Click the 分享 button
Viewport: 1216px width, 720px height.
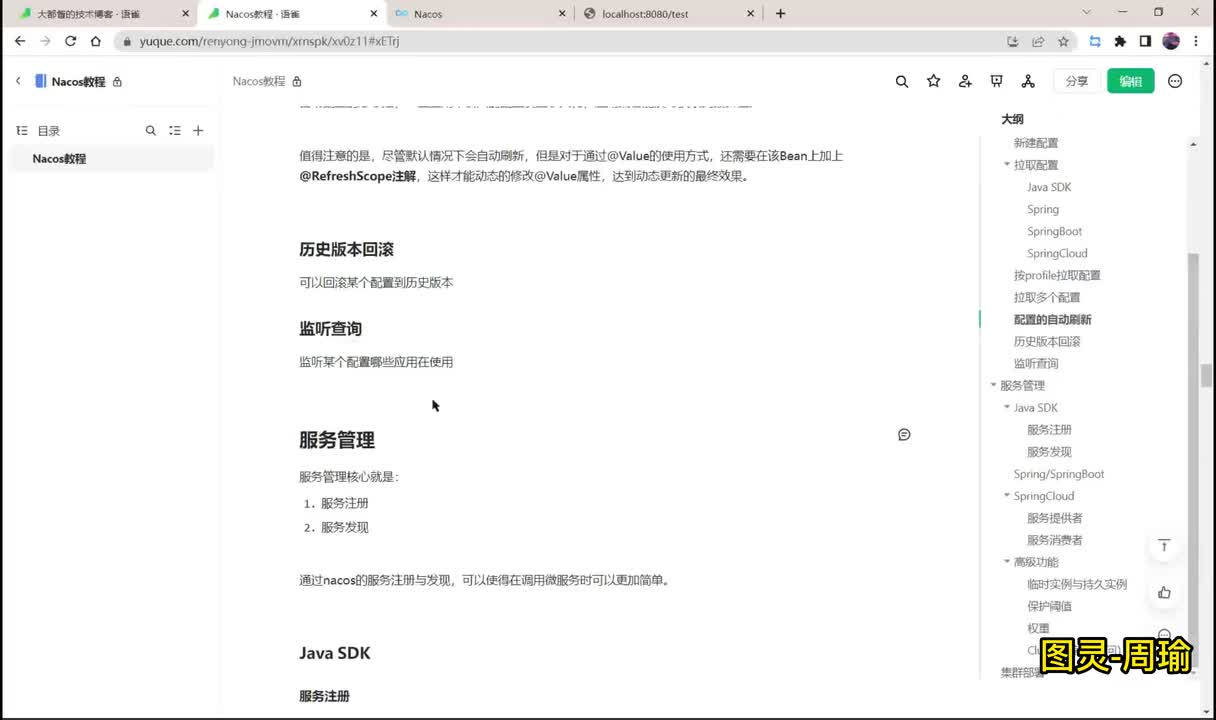click(1077, 81)
